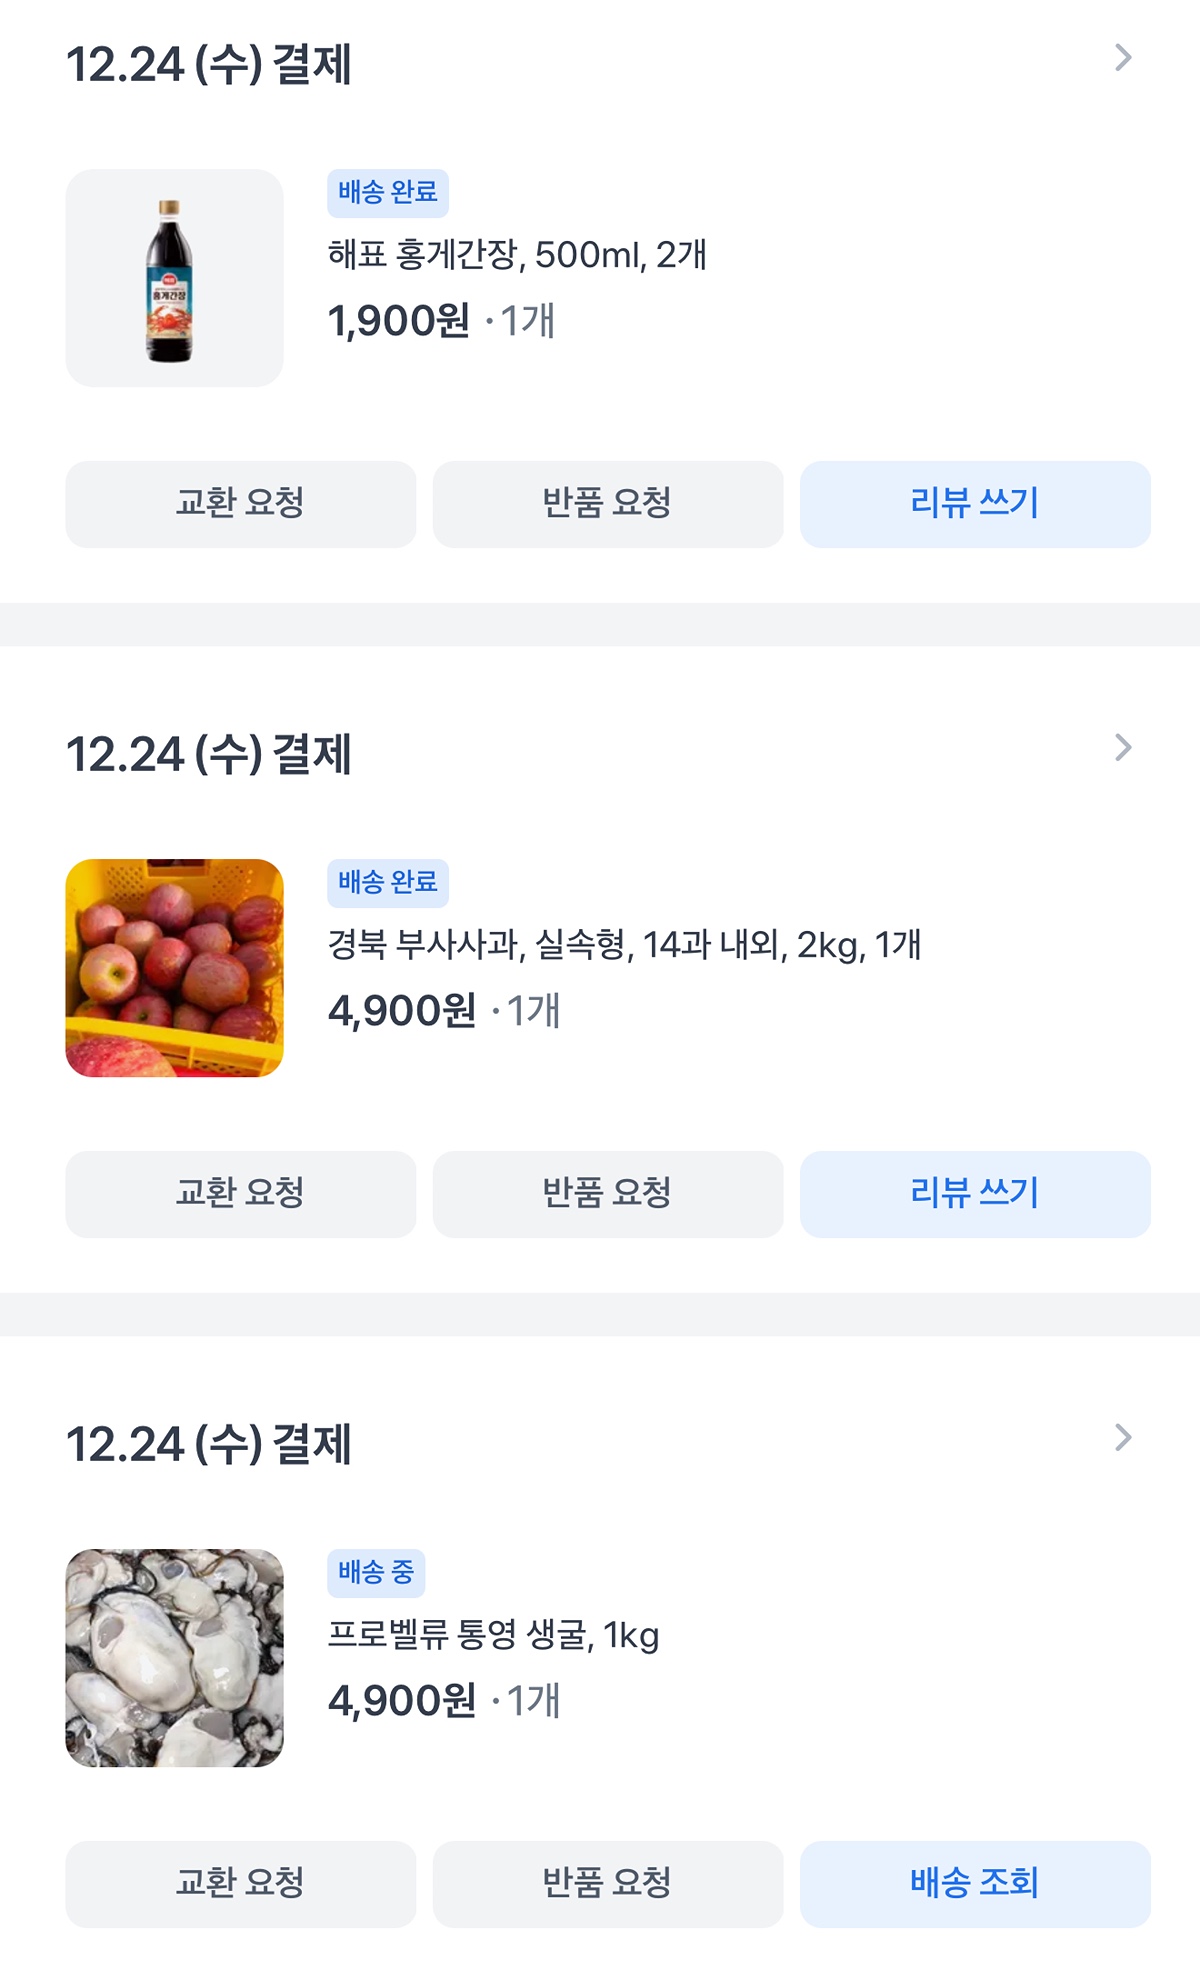The height and width of the screenshot is (1980, 1200).
Task: Open the 통영 생굴 oyster thumbnail
Action: pos(175,1658)
